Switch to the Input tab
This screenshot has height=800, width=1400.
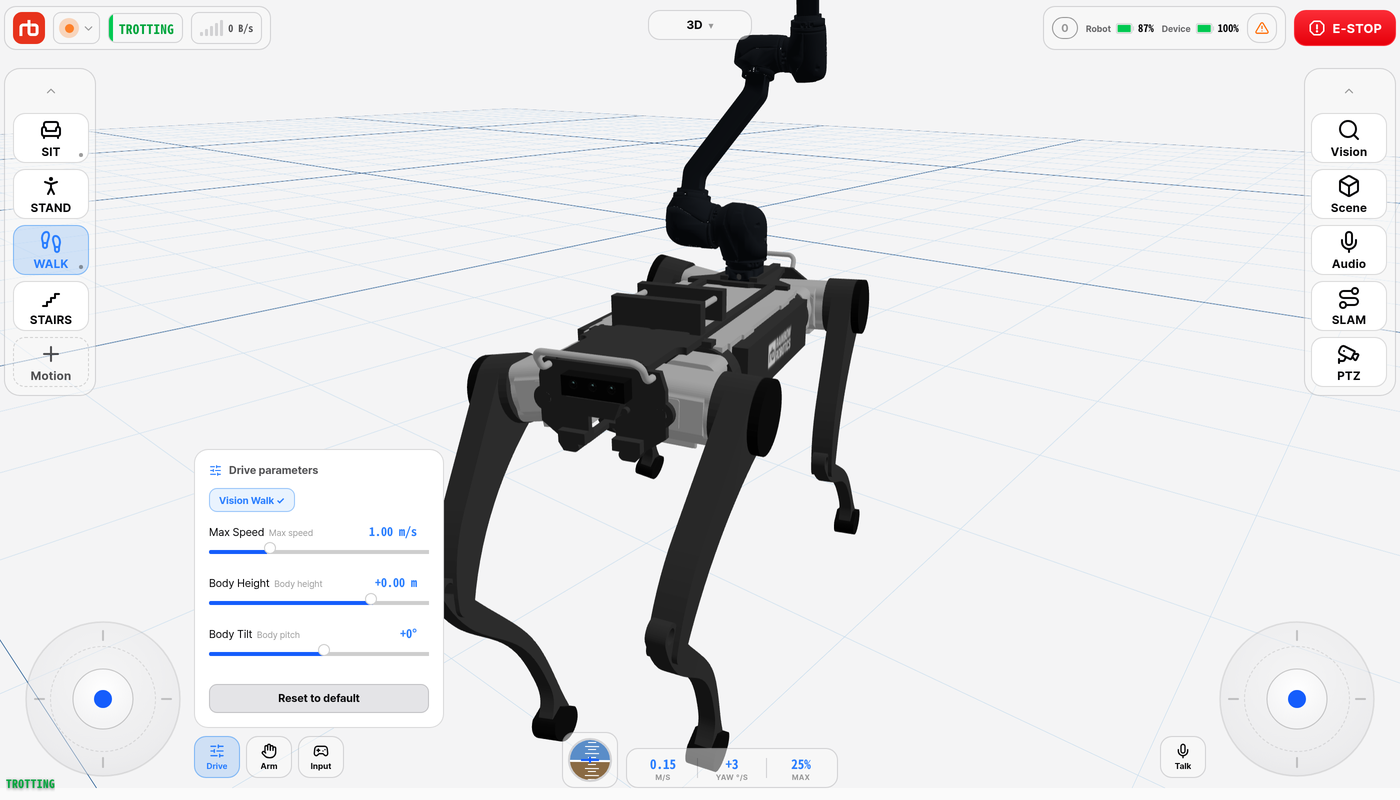pos(321,757)
